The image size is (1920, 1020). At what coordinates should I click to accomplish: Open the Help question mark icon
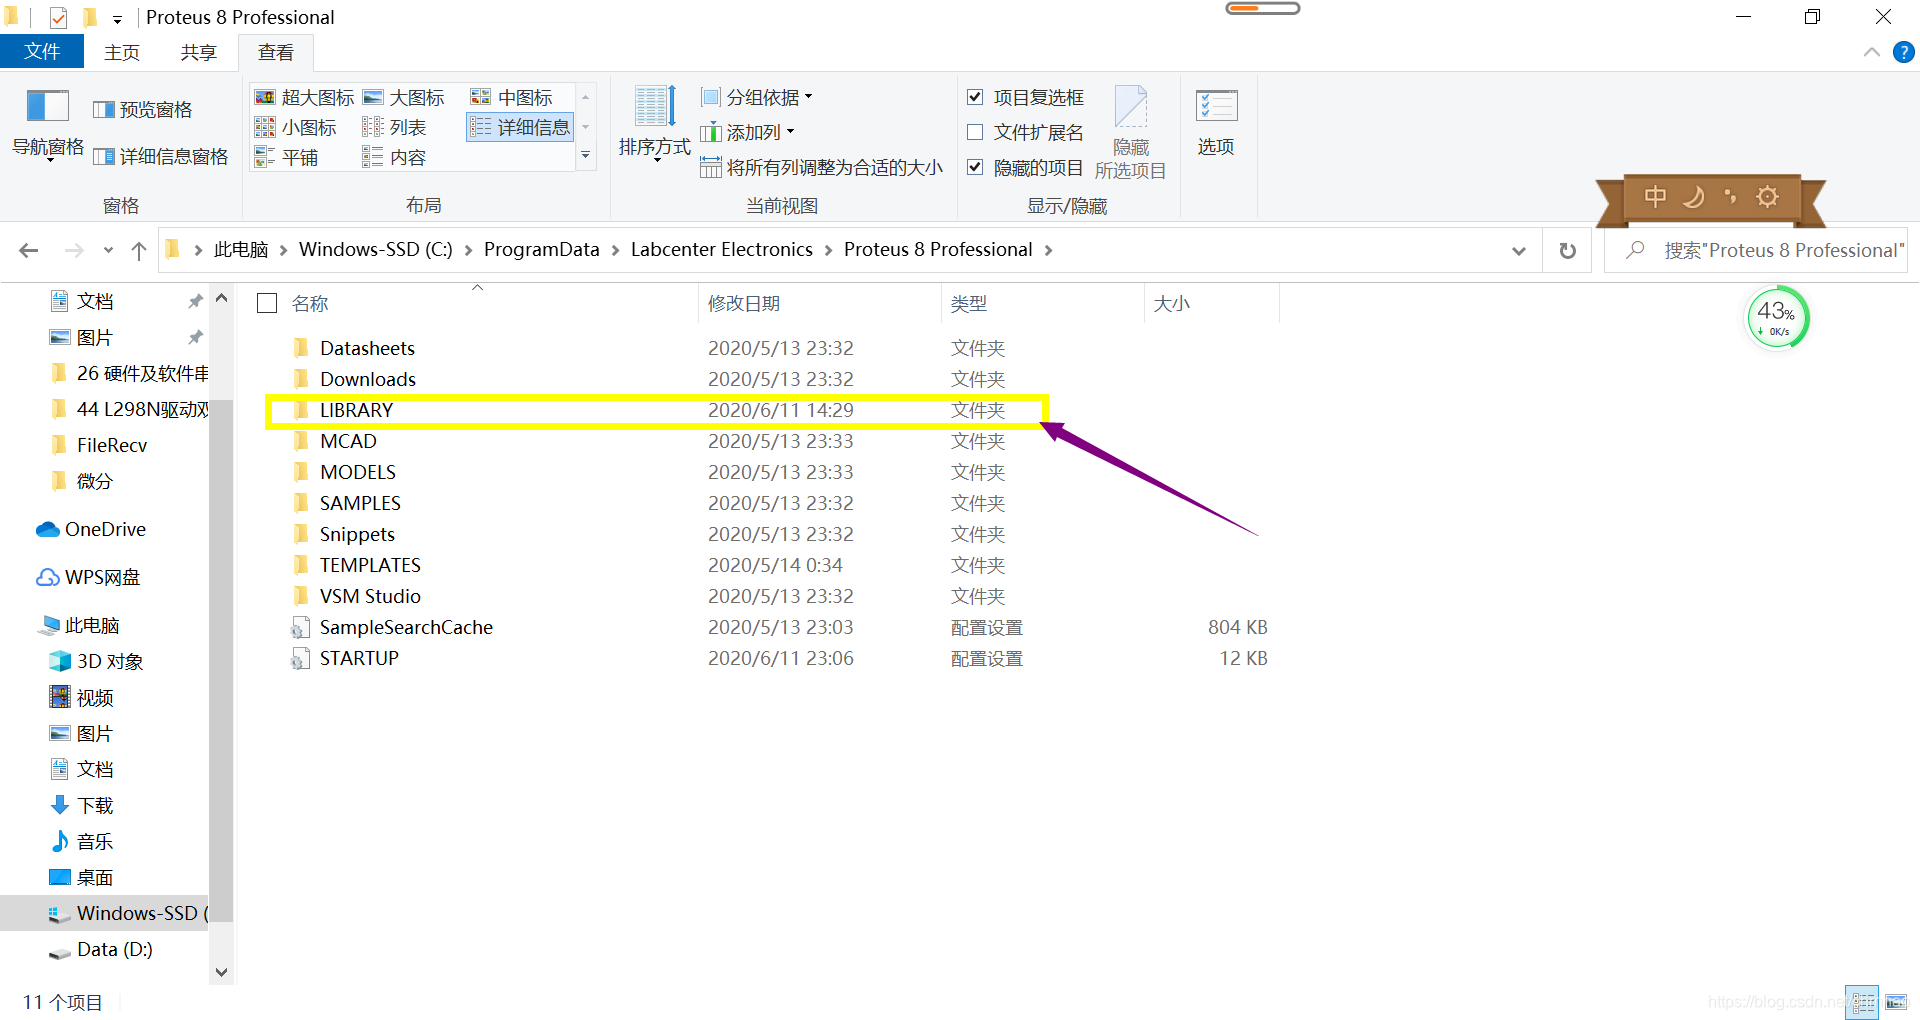[x=1904, y=52]
